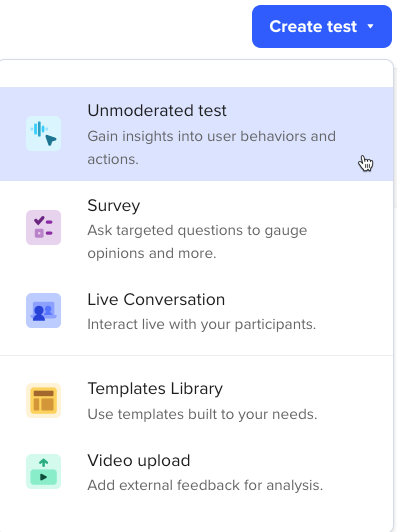Click the Video upload arrow icon
The image size is (397, 532).
point(43,471)
